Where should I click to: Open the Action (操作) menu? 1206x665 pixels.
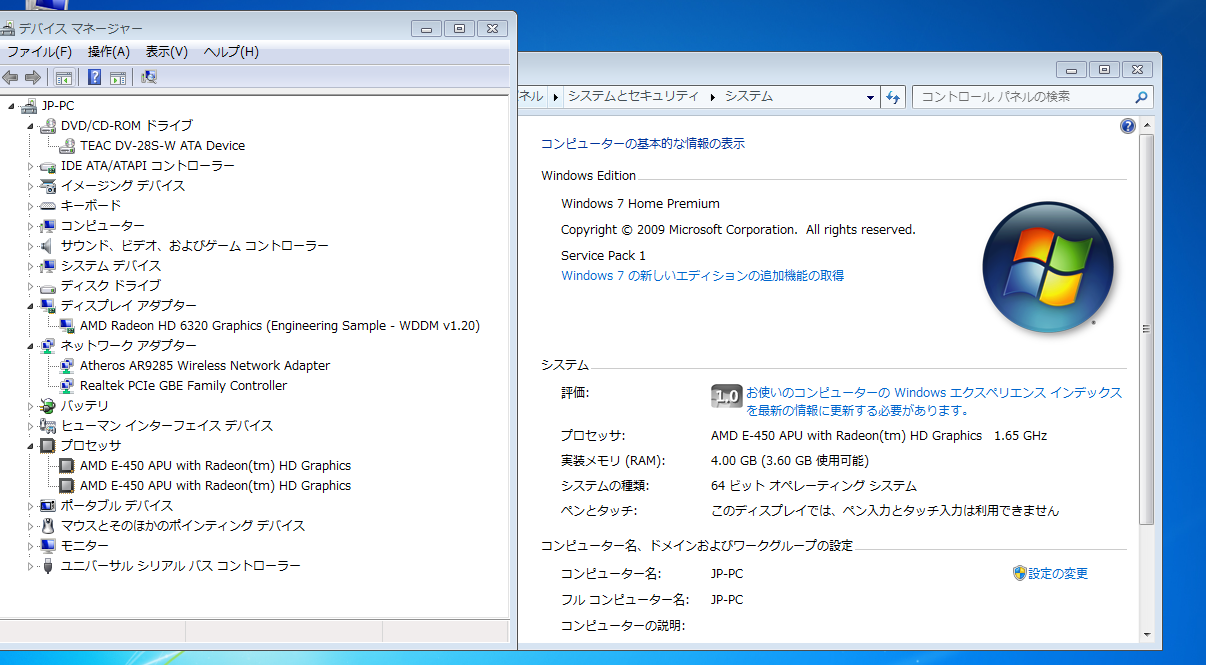point(109,52)
